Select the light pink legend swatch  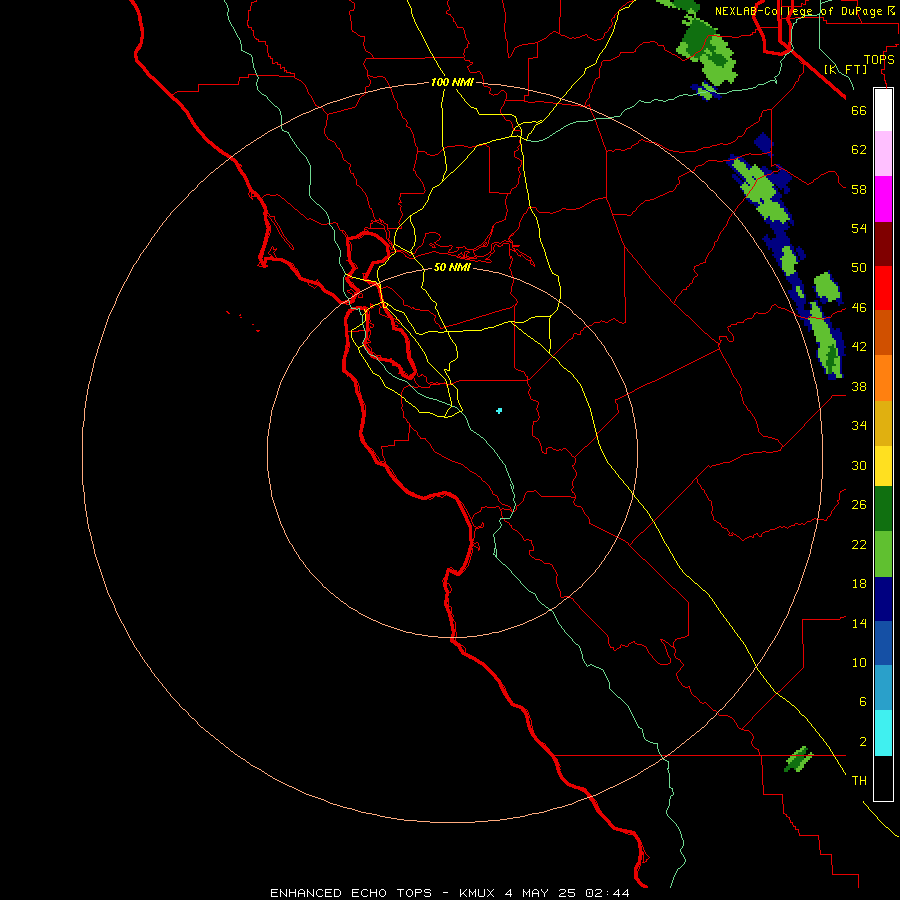click(x=883, y=154)
